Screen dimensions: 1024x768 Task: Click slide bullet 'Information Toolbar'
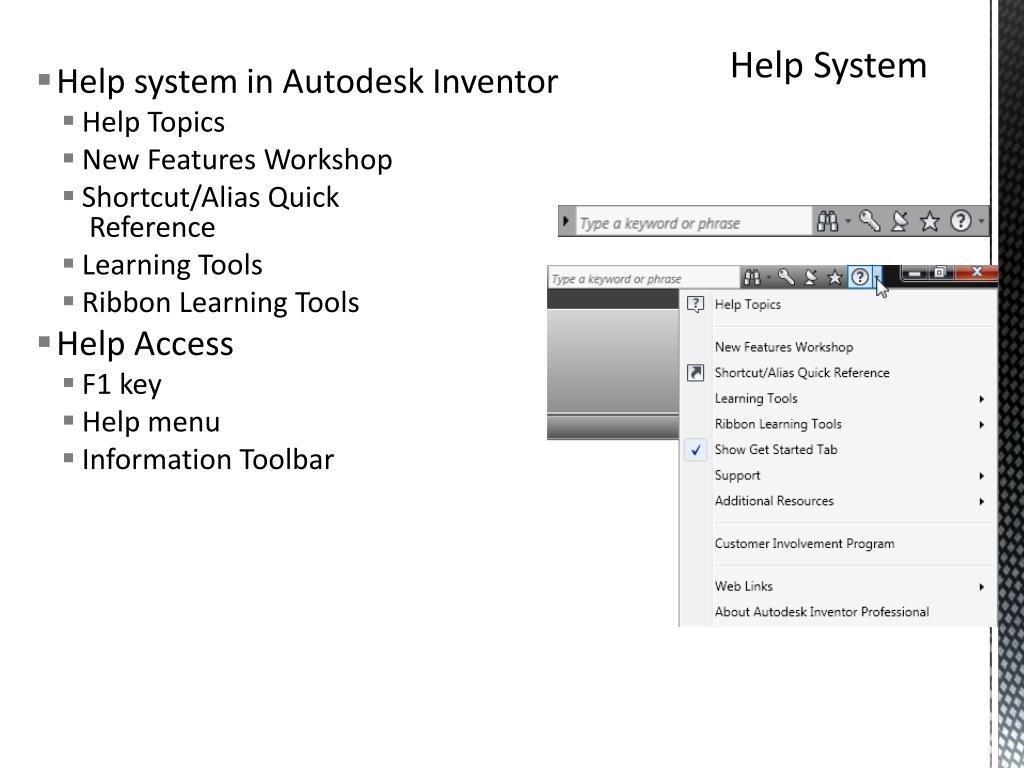pyautogui.click(x=208, y=460)
